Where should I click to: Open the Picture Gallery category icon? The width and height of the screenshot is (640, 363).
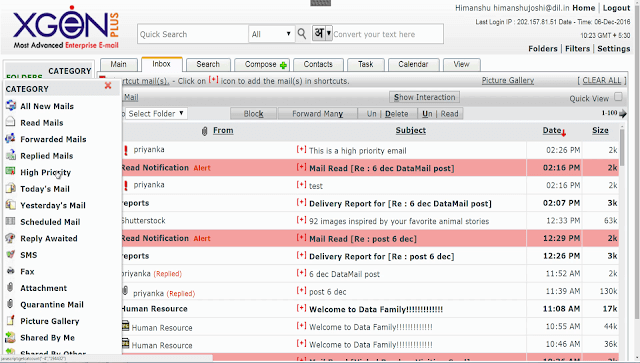(x=11, y=321)
